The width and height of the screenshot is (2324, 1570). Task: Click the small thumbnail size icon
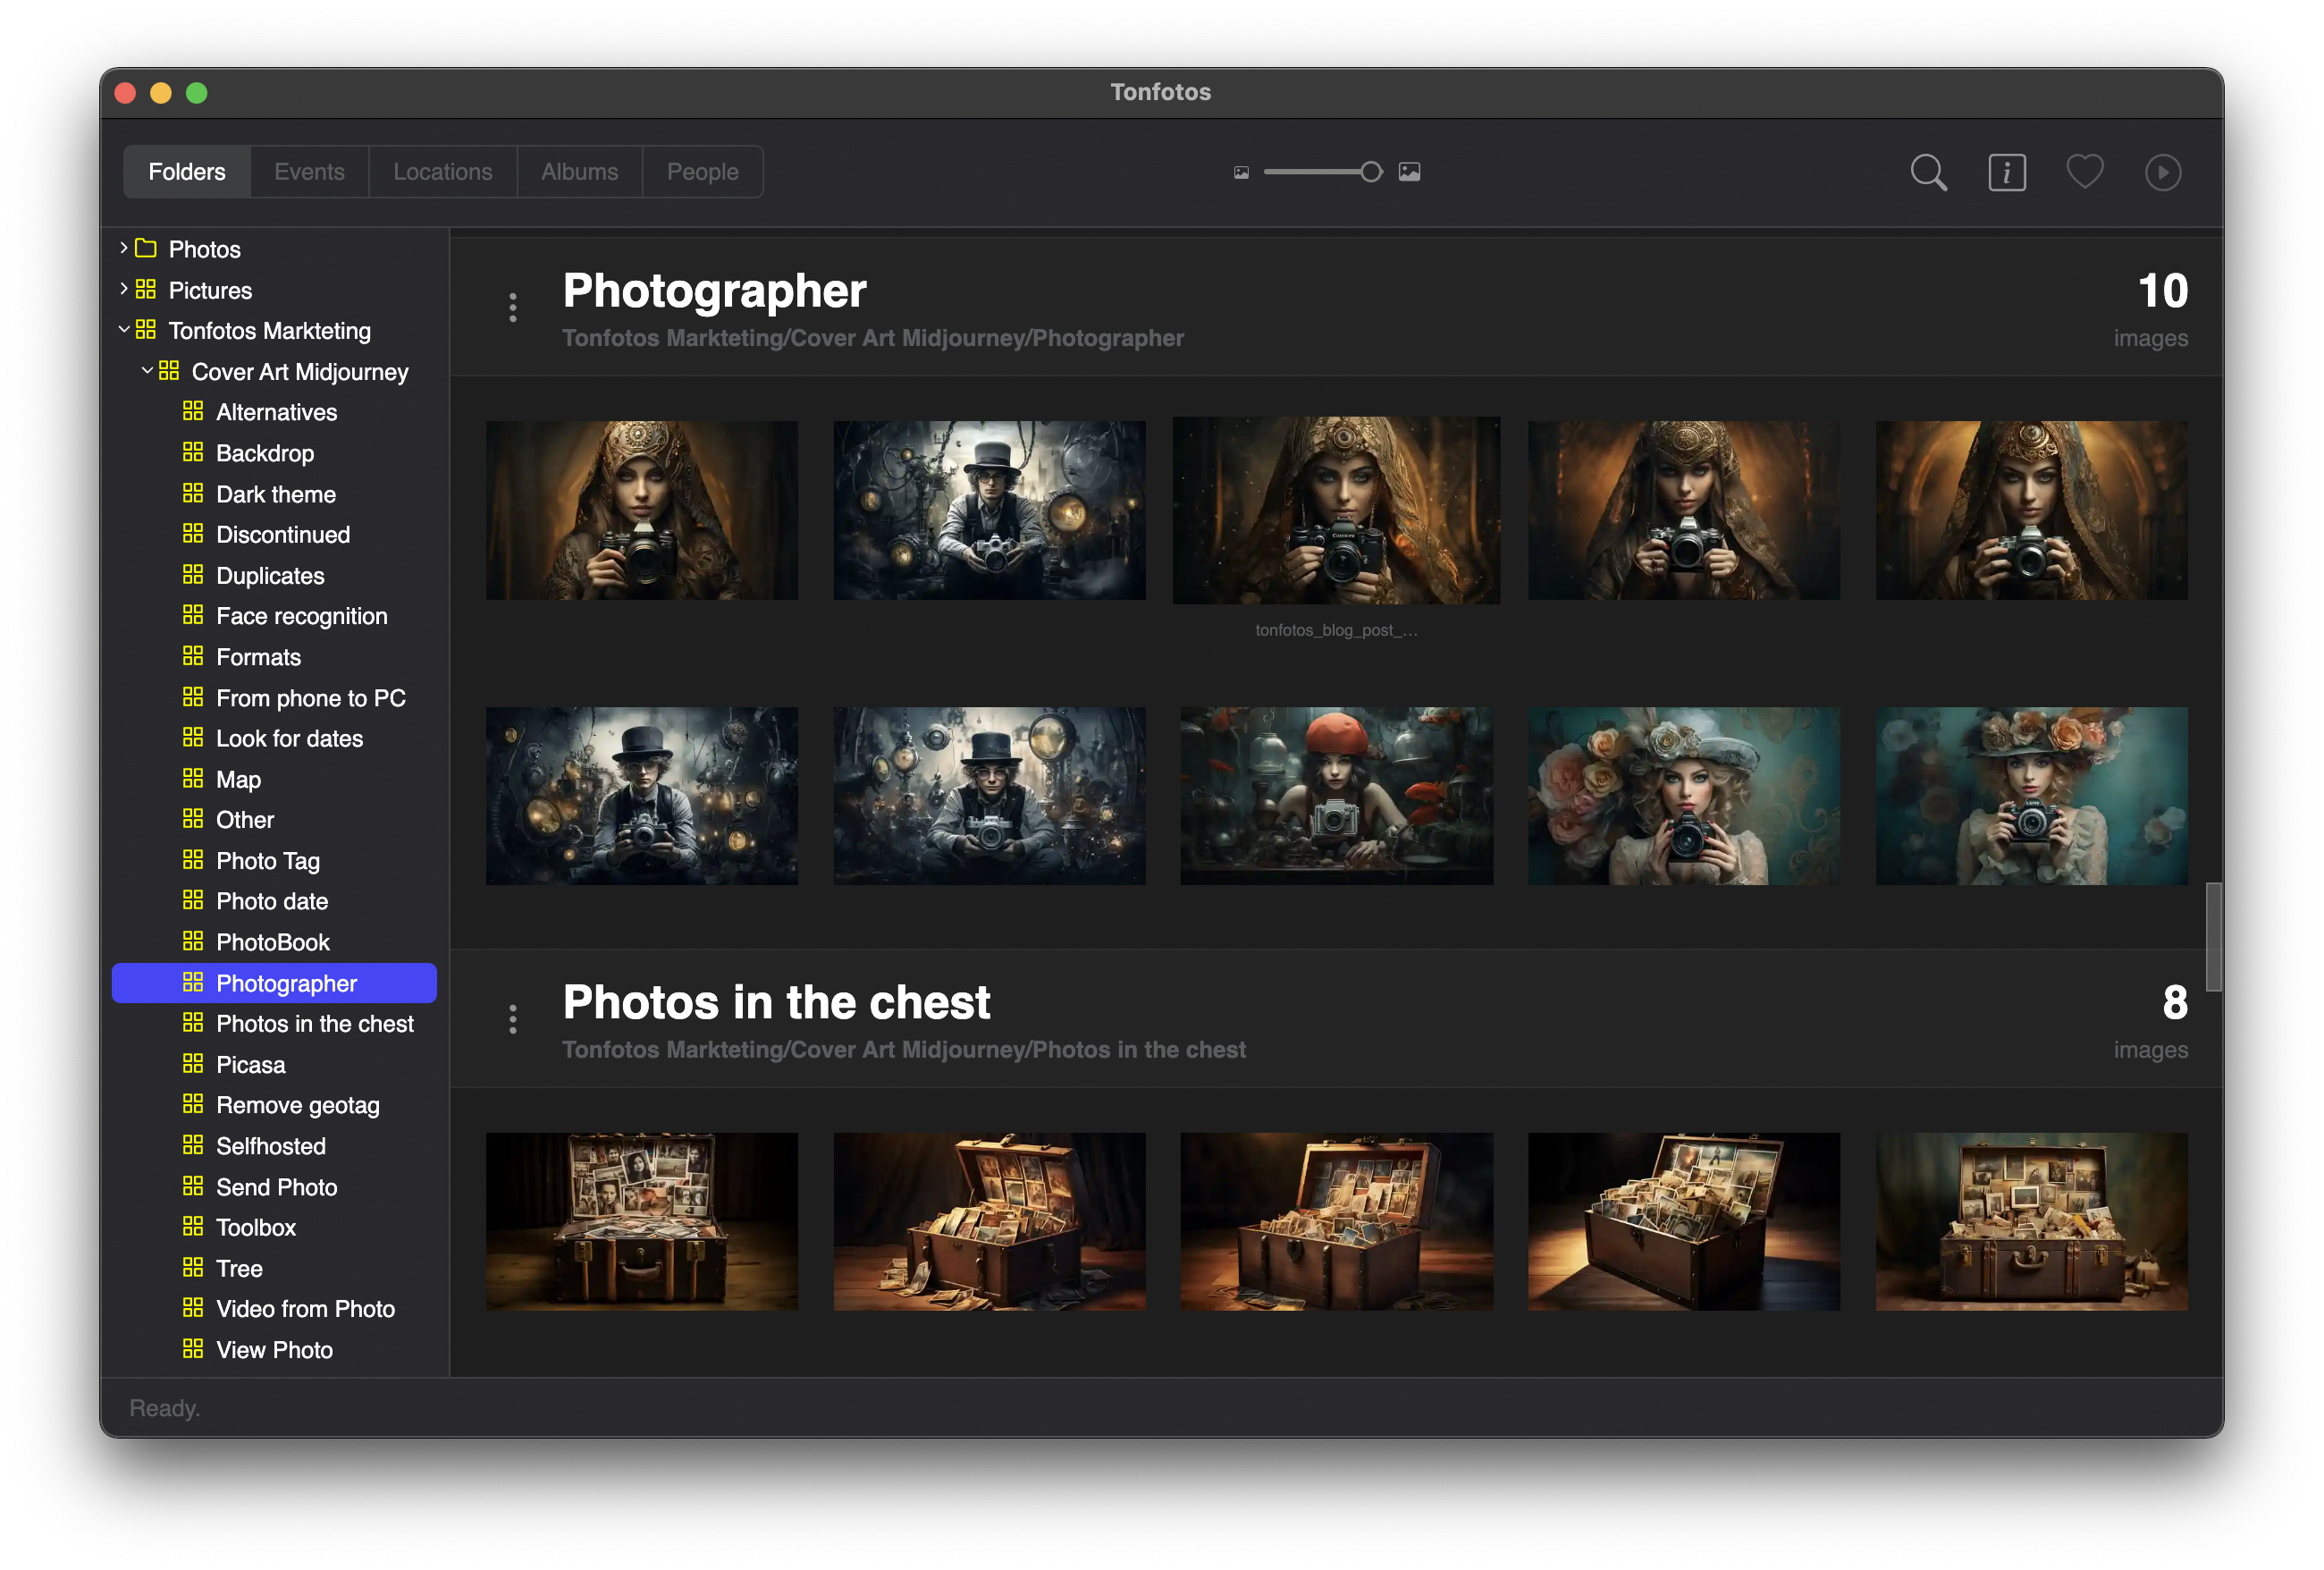coord(1241,172)
